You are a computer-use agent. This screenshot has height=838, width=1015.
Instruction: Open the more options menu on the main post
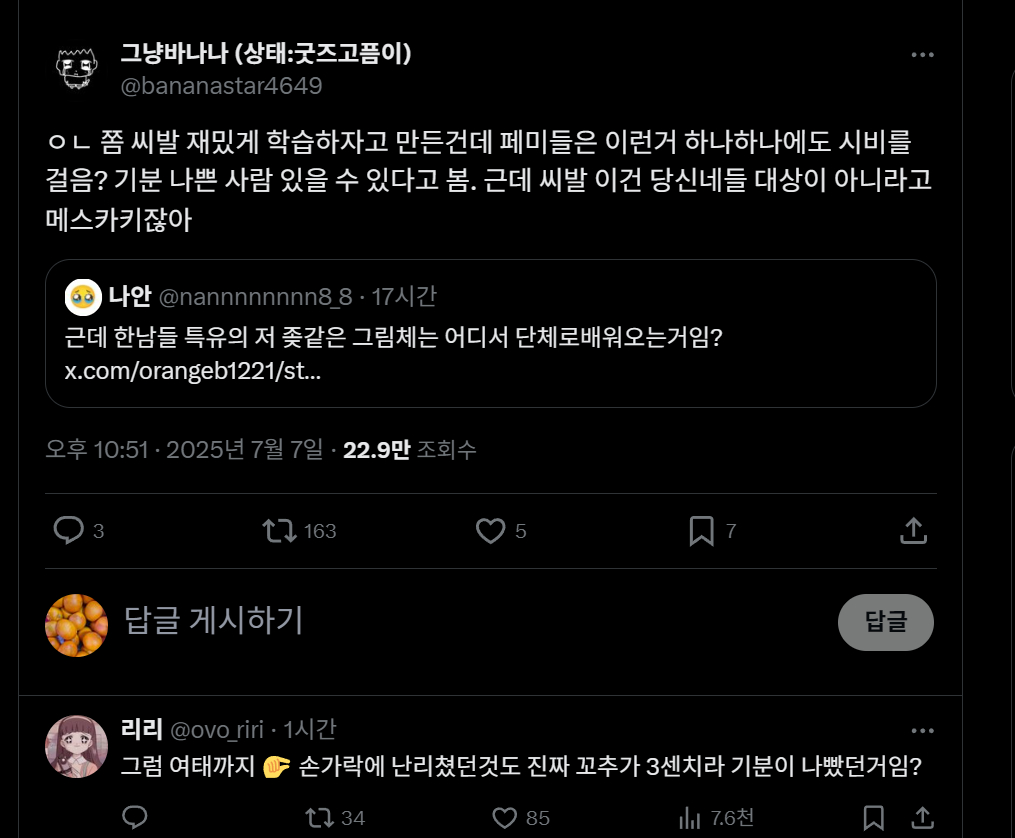coord(922,55)
